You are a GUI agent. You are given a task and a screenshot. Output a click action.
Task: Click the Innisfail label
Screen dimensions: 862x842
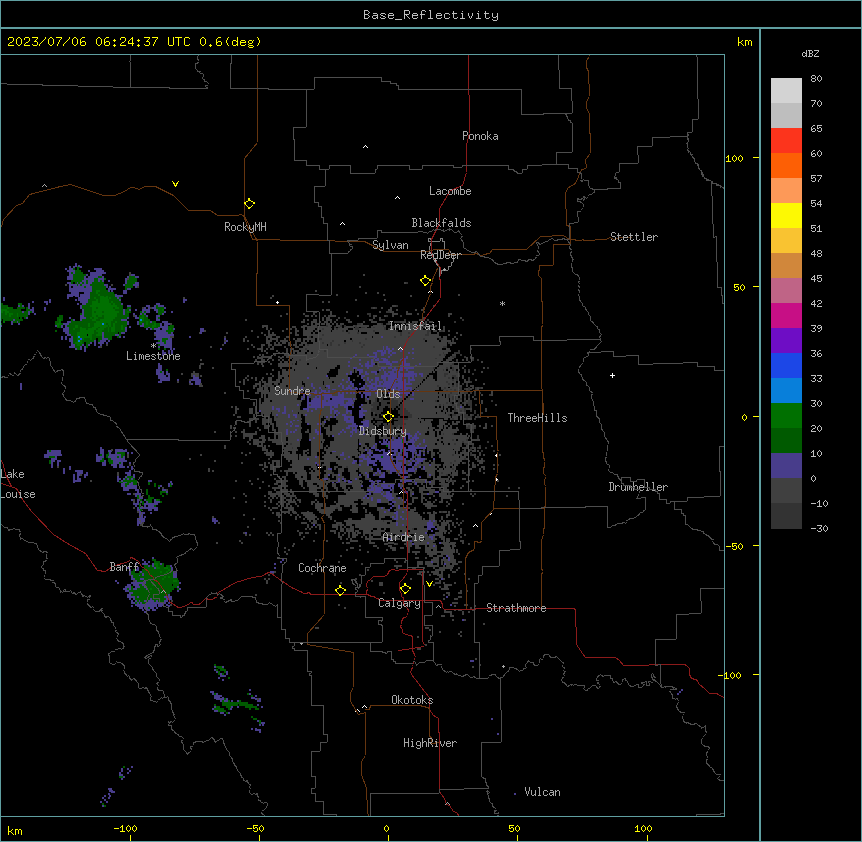pos(415,326)
